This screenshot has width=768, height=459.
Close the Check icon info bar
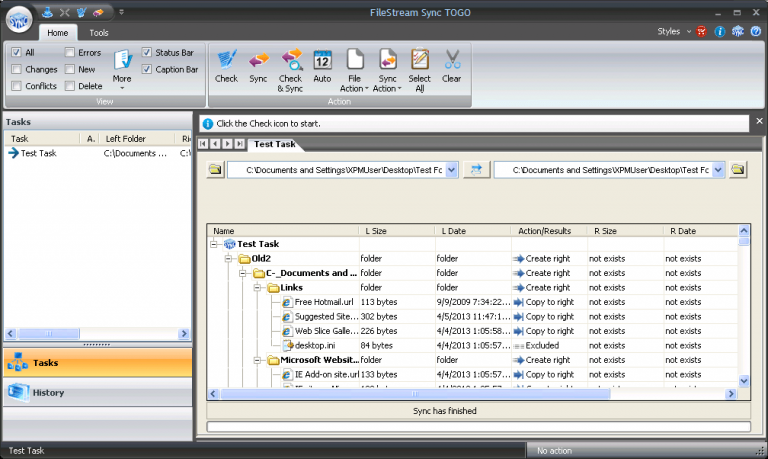[x=759, y=121]
